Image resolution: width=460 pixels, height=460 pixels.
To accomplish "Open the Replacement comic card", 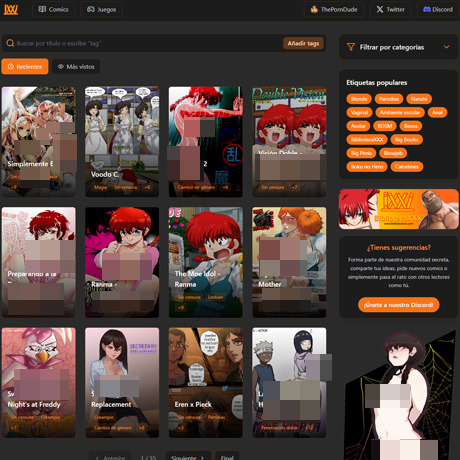I will click(122, 382).
